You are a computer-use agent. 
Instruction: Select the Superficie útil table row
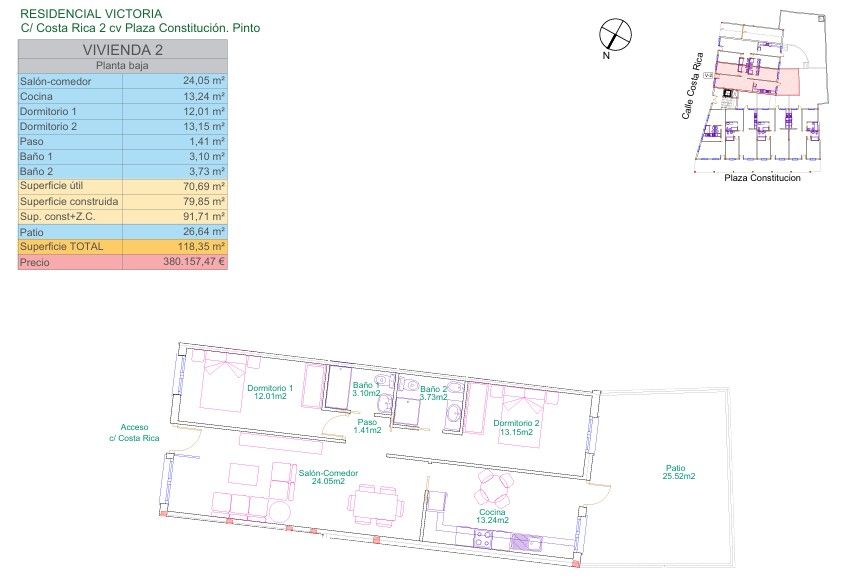pyautogui.click(x=123, y=186)
